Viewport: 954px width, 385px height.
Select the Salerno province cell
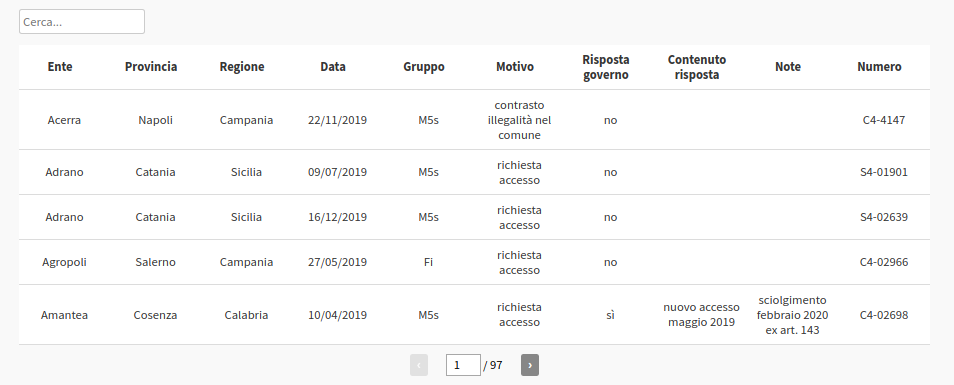pyautogui.click(x=155, y=262)
